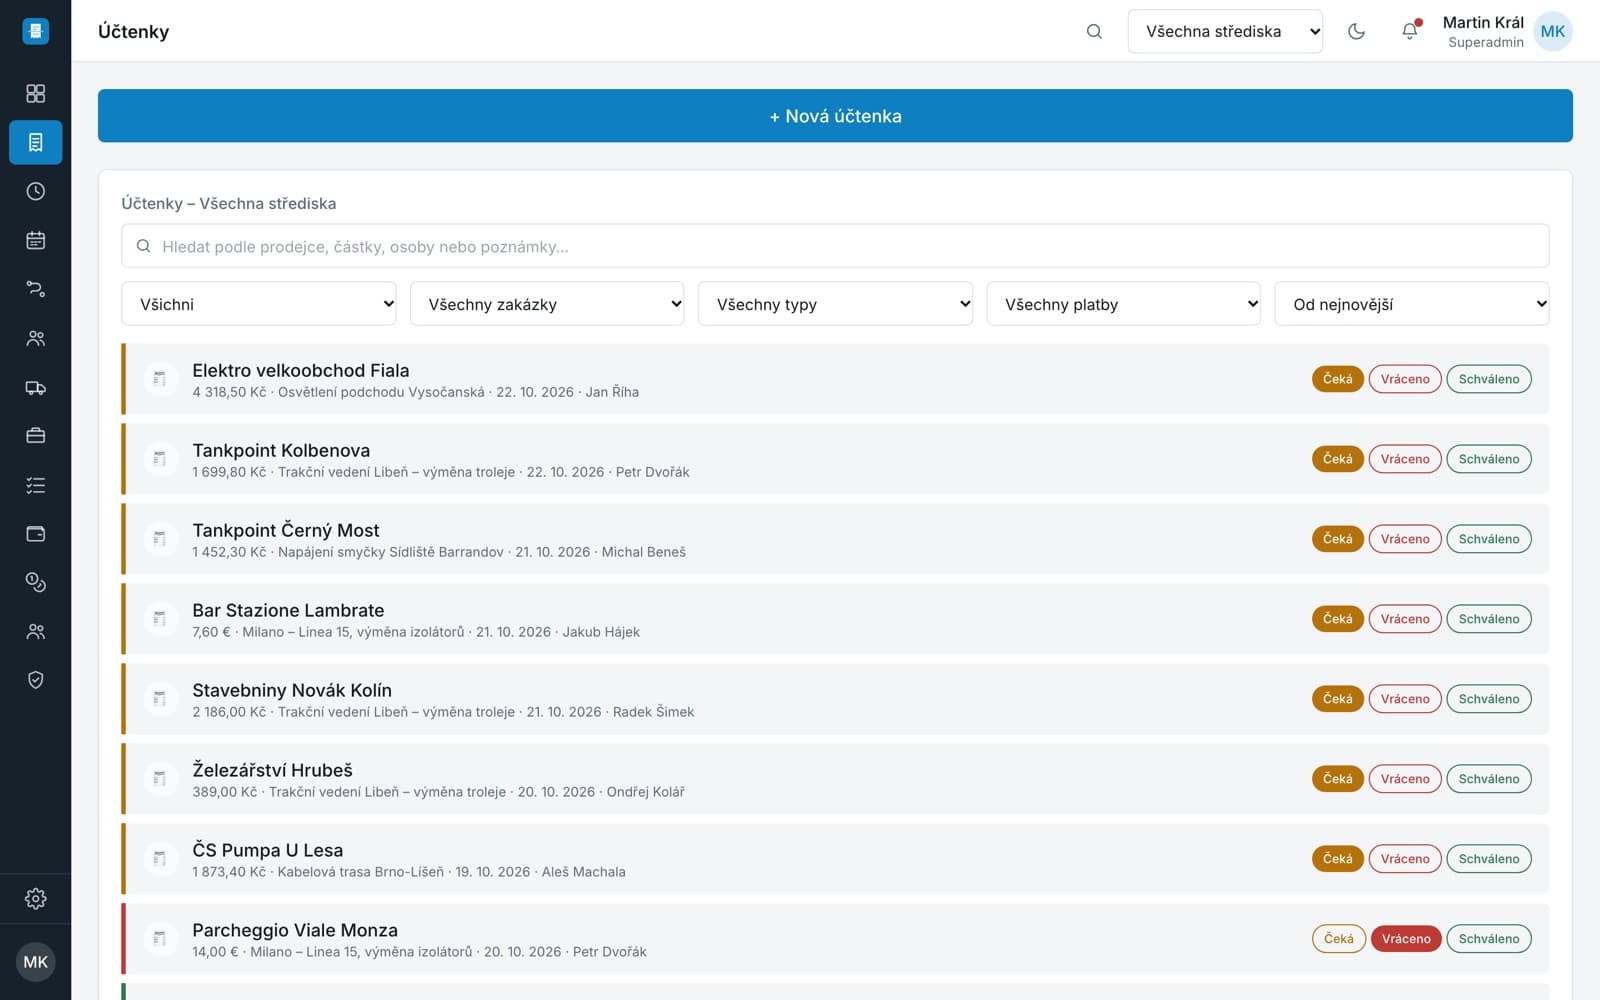The height and width of the screenshot is (1000, 1600).
Task: Open the Všechny typy filter dropdown
Action: [835, 304]
